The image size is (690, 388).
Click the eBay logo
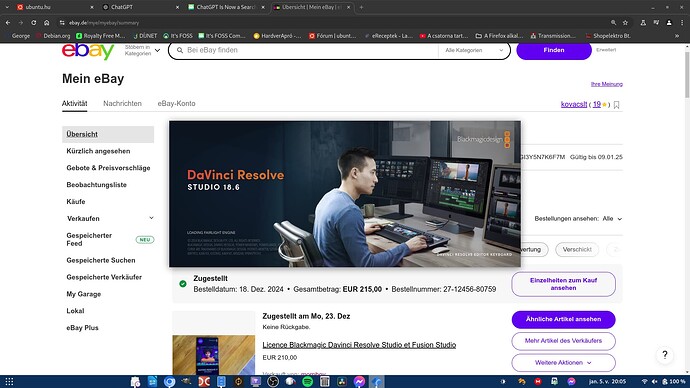pyautogui.click(x=88, y=51)
